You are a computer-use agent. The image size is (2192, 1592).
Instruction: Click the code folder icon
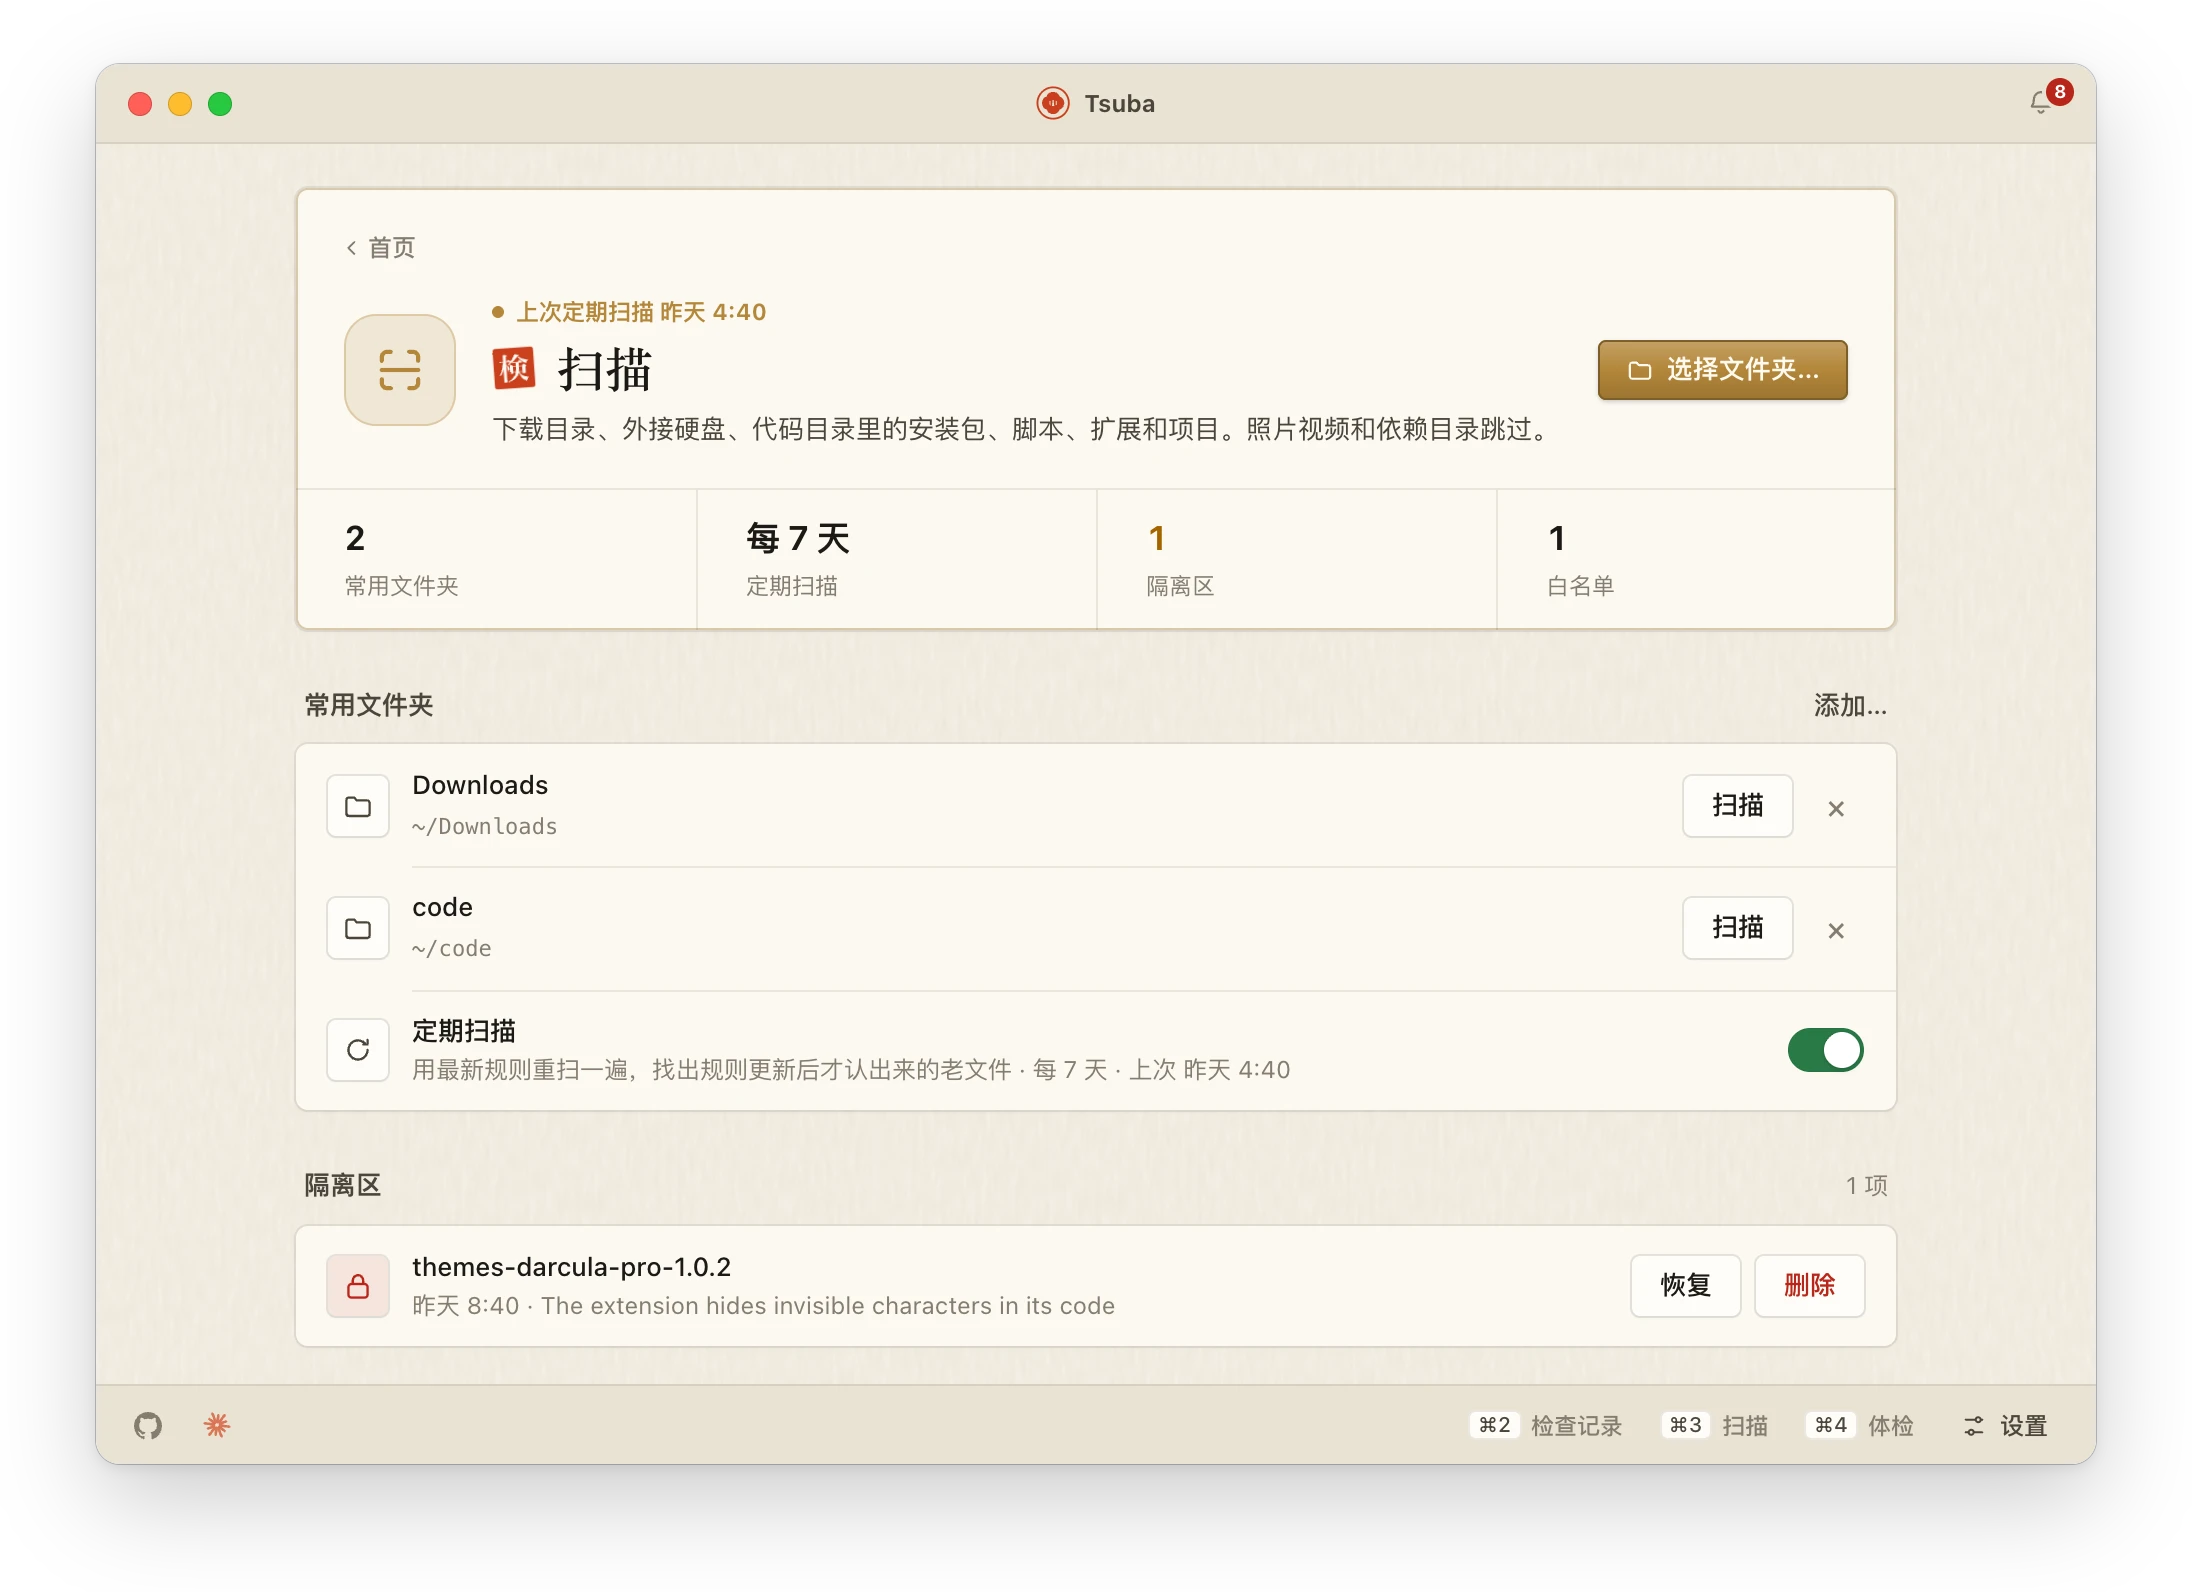click(x=358, y=928)
